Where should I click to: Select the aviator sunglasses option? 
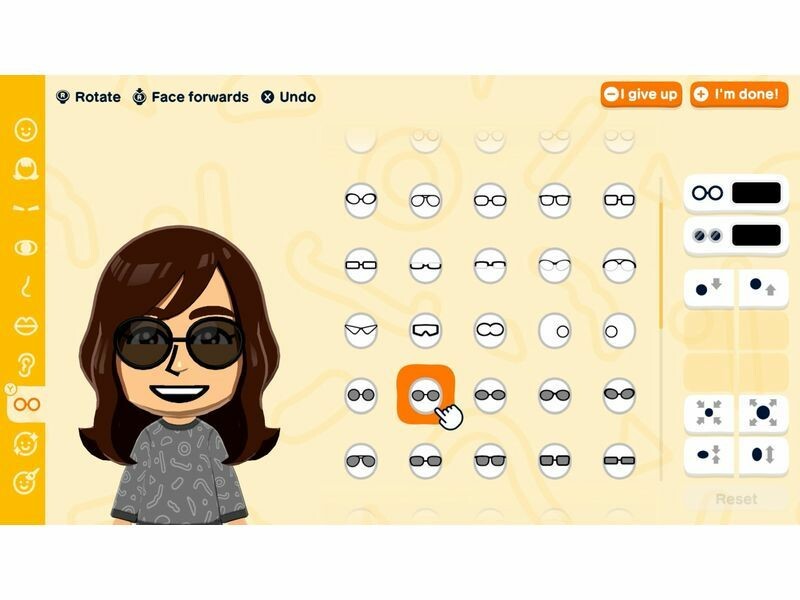pos(361,461)
